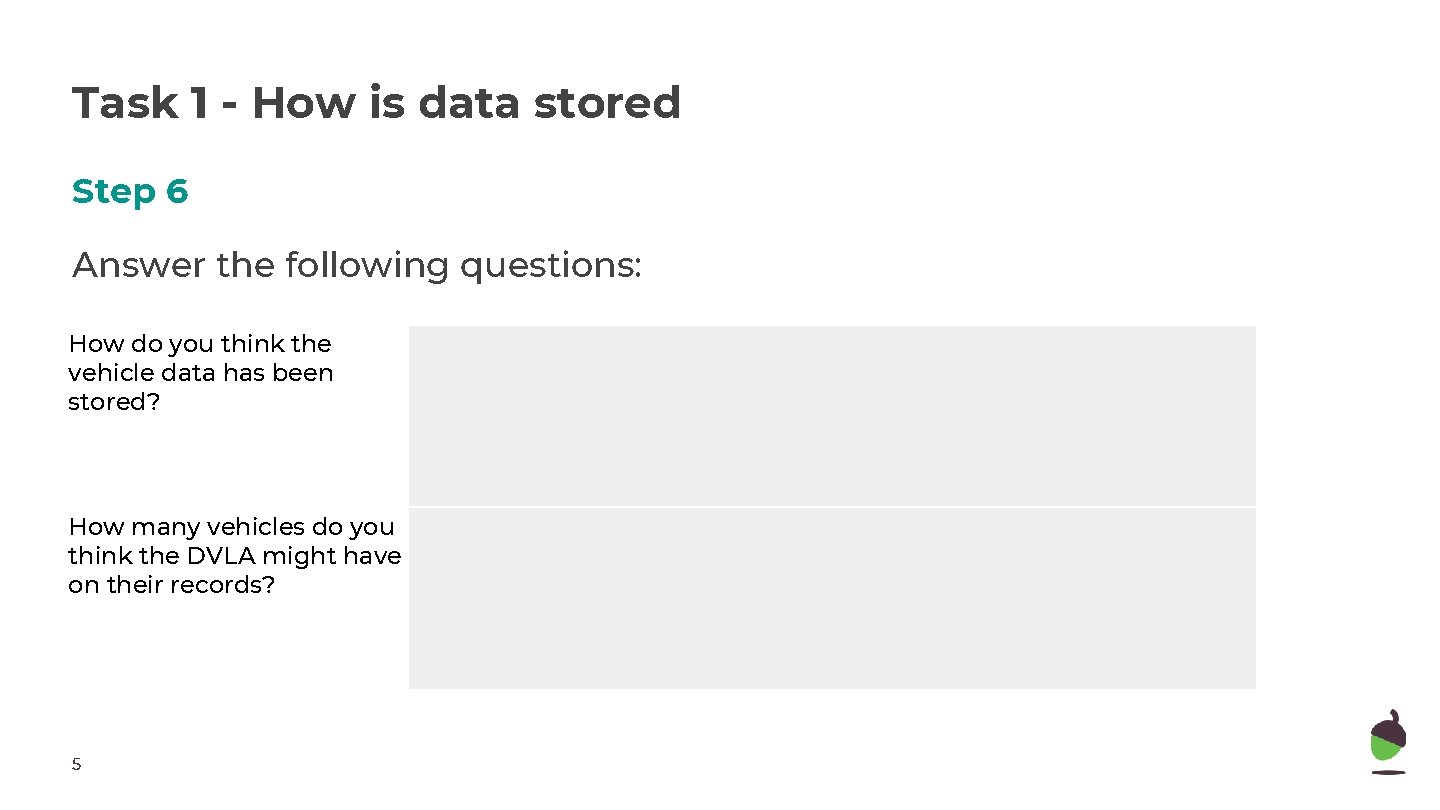Click "Task 1" in the slide title
Viewport: 1440px width, 810px height.
coord(140,103)
